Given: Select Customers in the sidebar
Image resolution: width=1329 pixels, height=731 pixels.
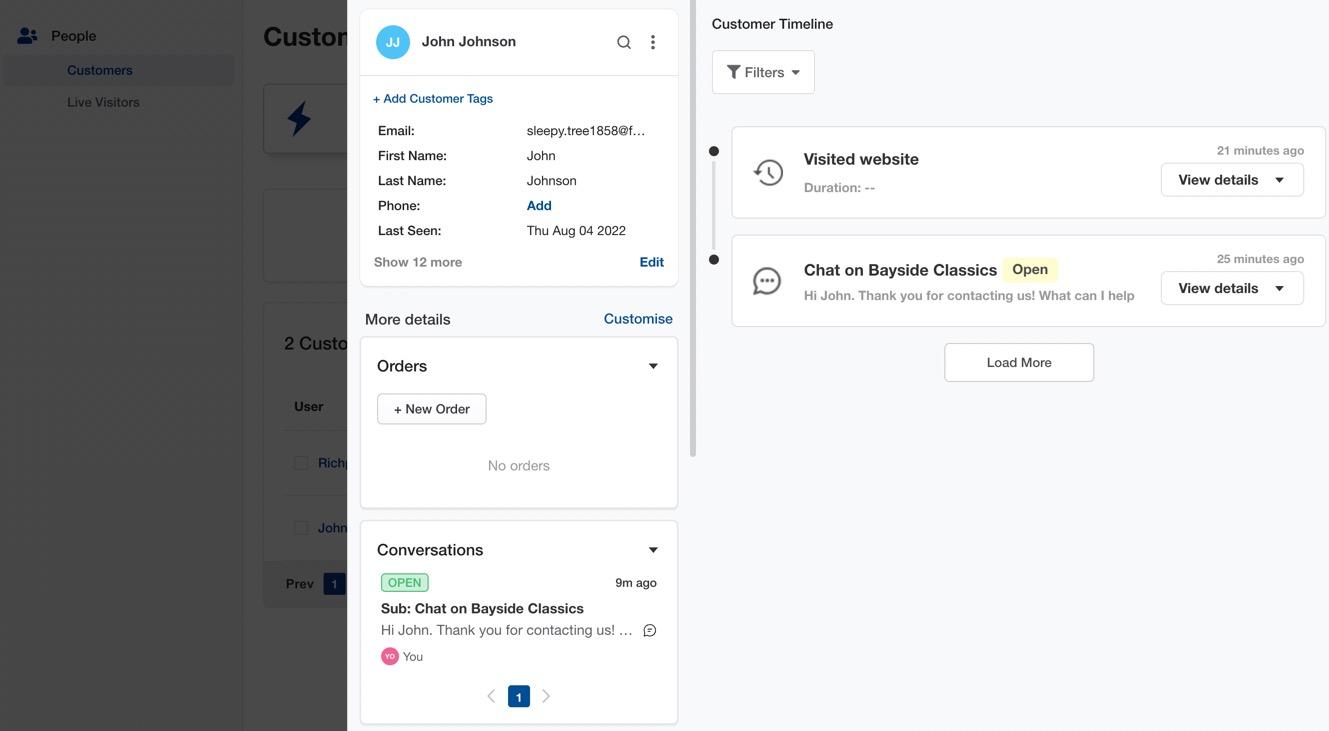Looking at the screenshot, I should coord(100,70).
